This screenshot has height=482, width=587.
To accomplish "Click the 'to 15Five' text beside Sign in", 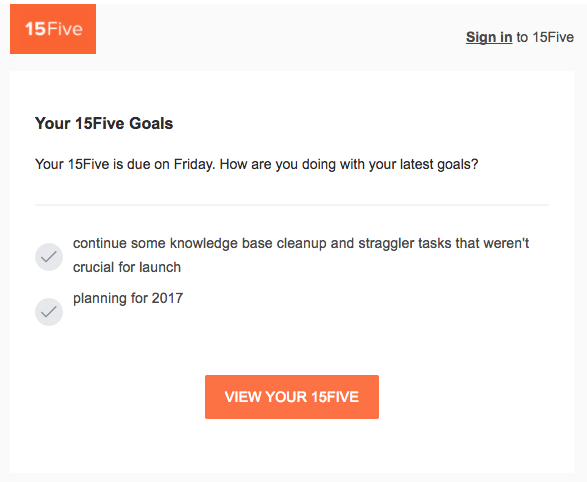I will [x=545, y=37].
